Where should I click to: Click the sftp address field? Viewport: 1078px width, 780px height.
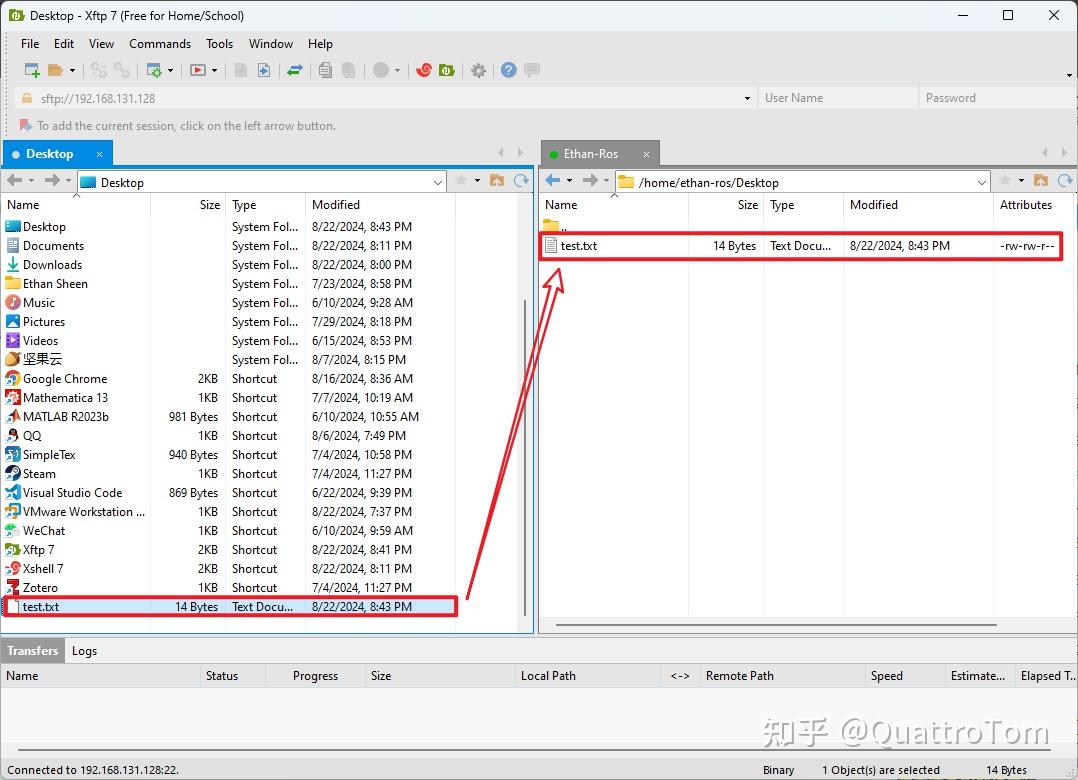(385, 98)
